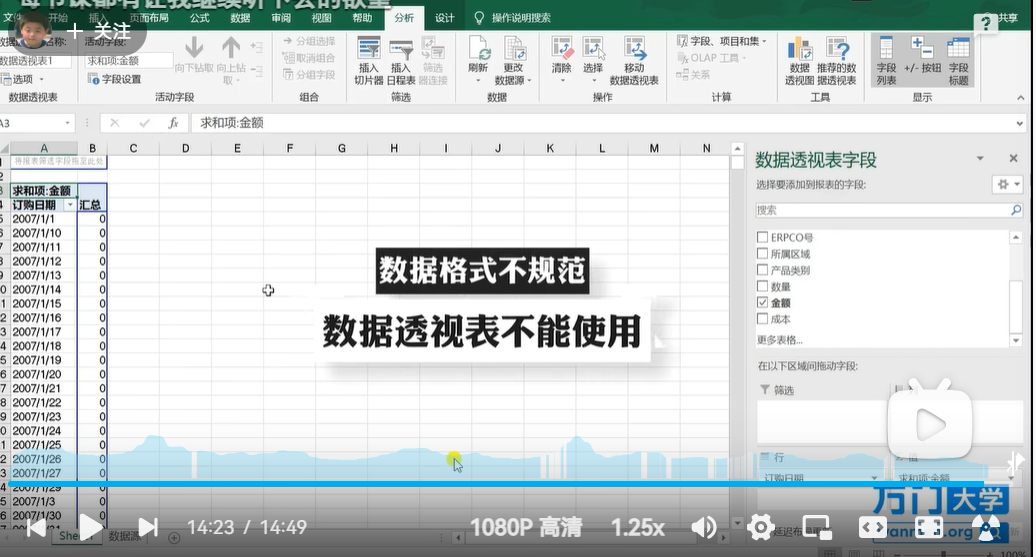1036x557 pixels.
Task: Open the Excel help question mark
Action: coord(985,24)
